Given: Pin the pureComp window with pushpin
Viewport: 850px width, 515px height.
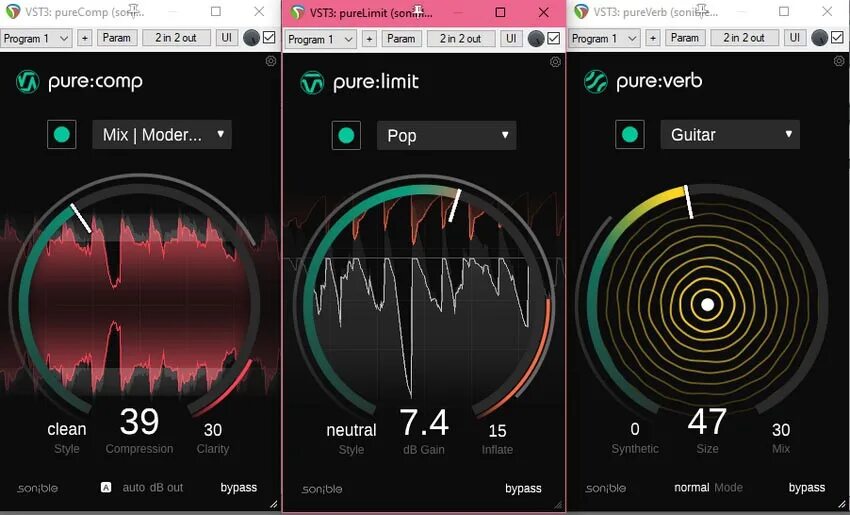Looking at the screenshot, I should (134, 9).
